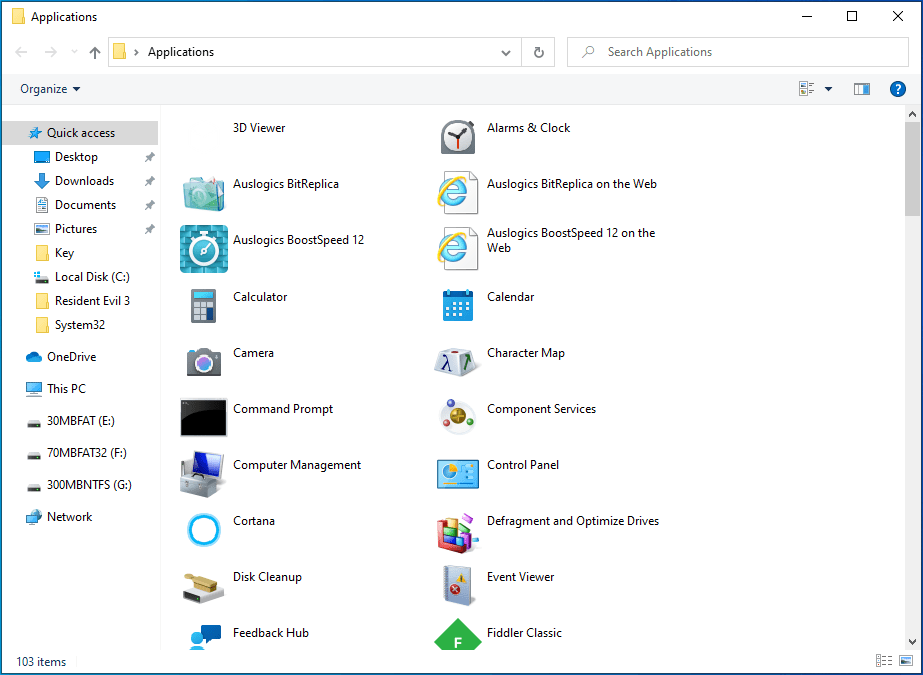
Task: Click the Up one level arrow button
Action: 95,52
